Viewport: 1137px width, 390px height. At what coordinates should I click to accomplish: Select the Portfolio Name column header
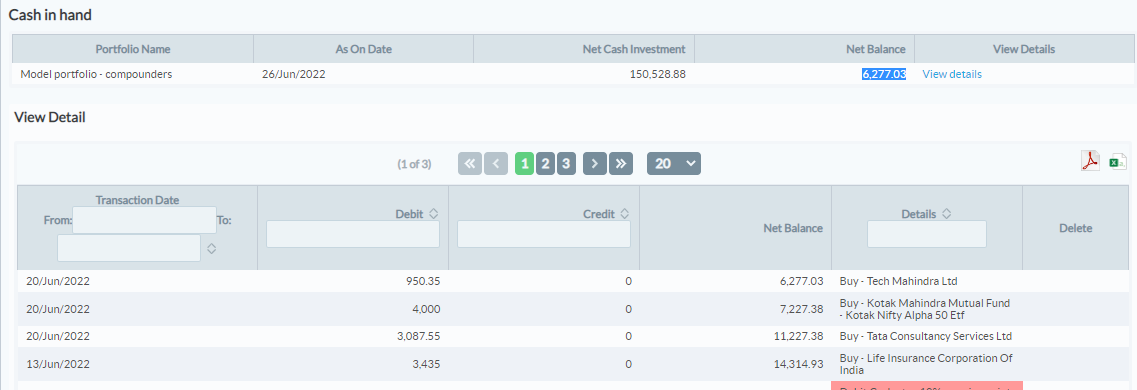coord(133,49)
